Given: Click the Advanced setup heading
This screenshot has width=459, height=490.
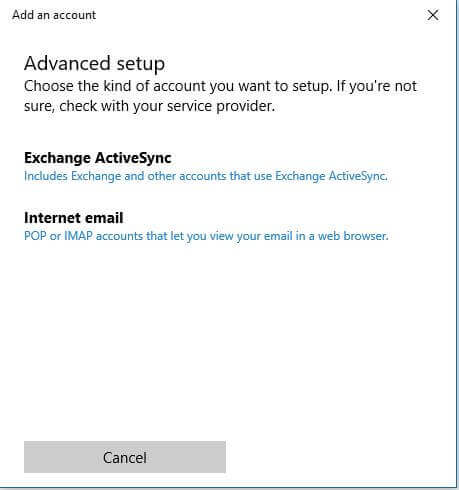Looking at the screenshot, I should (94, 63).
